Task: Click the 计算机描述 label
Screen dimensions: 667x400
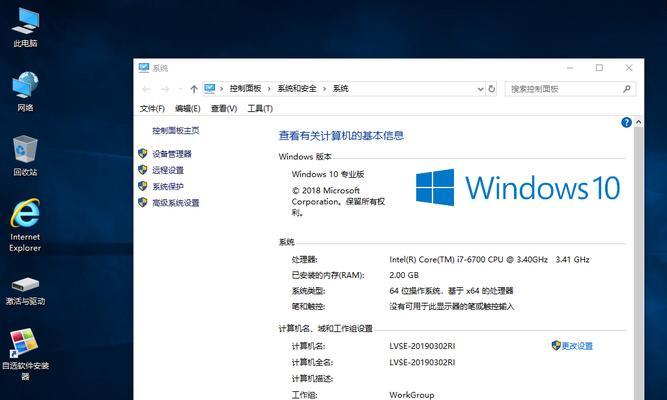Action: [312, 379]
